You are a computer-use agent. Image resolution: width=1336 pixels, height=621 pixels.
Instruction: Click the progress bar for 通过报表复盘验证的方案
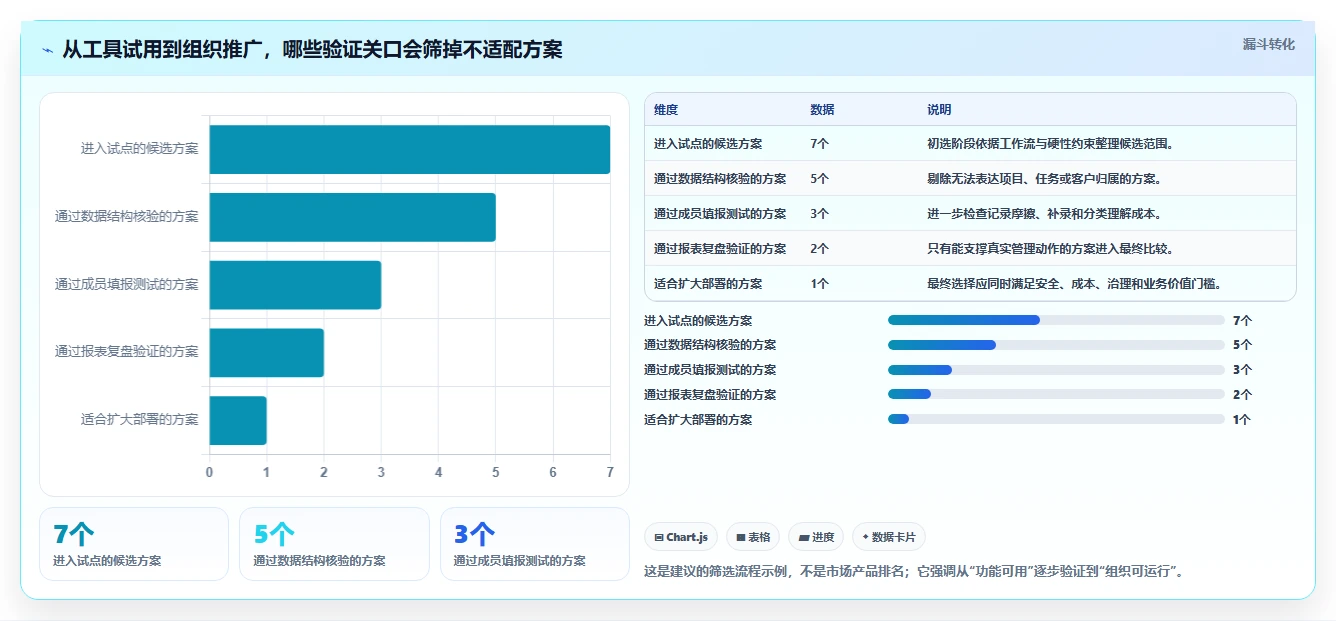pos(1056,395)
